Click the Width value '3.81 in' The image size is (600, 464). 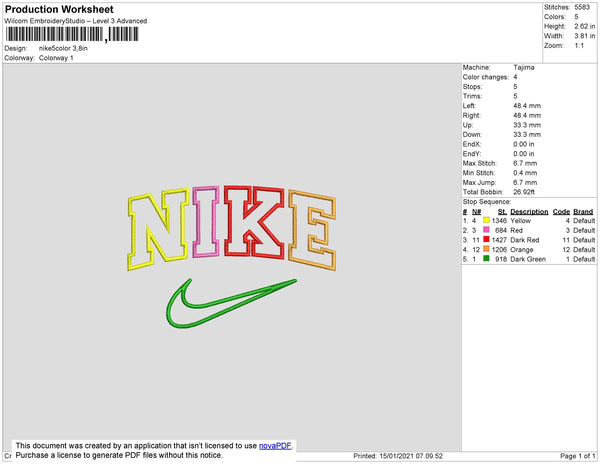[x=585, y=36]
